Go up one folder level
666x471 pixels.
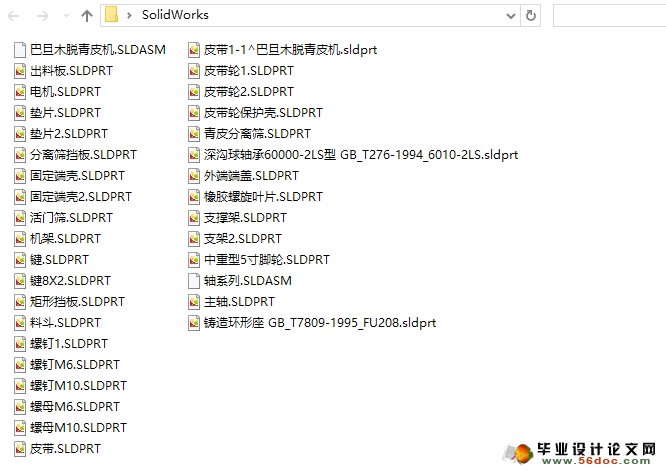pyautogui.click(x=87, y=16)
